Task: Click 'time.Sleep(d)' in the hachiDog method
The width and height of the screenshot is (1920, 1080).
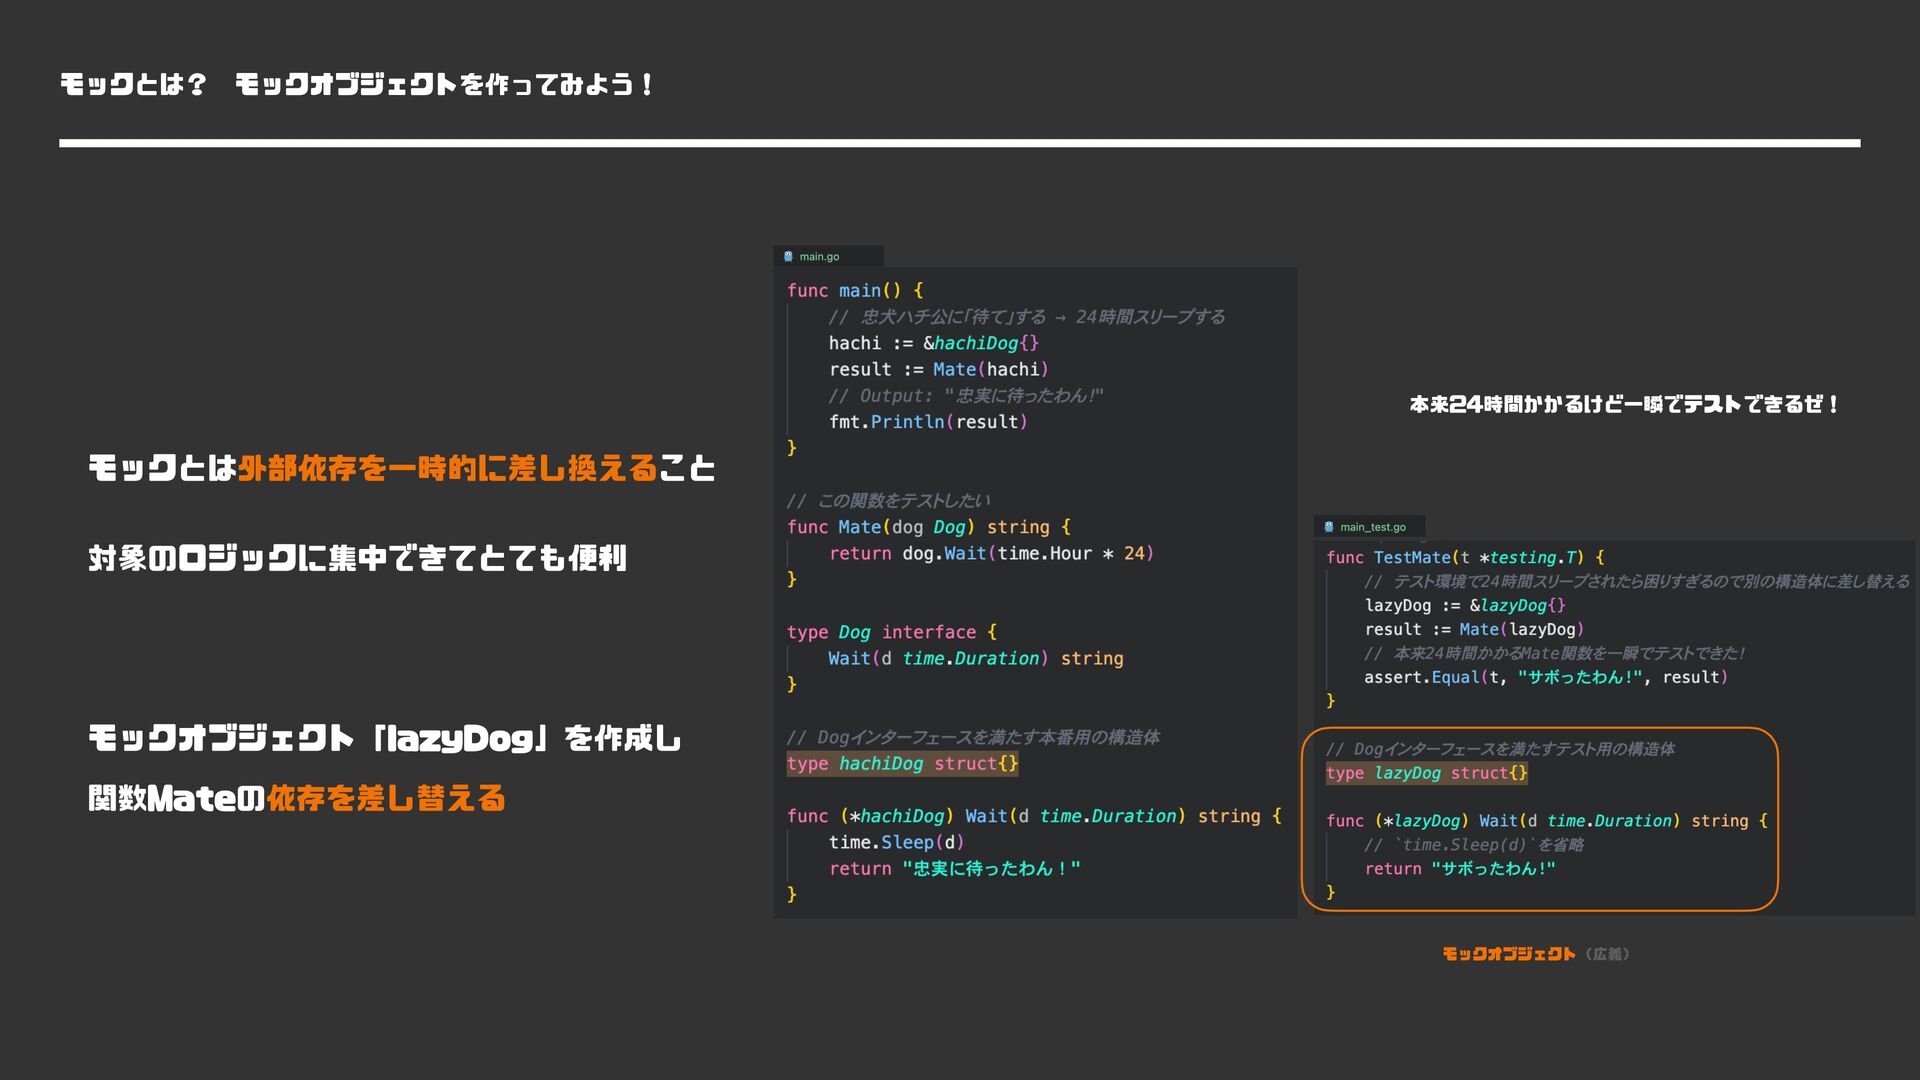Action: pos(896,843)
